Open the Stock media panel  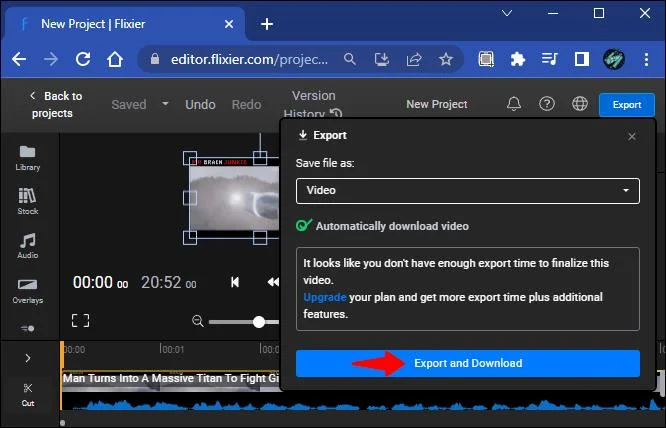pos(28,201)
